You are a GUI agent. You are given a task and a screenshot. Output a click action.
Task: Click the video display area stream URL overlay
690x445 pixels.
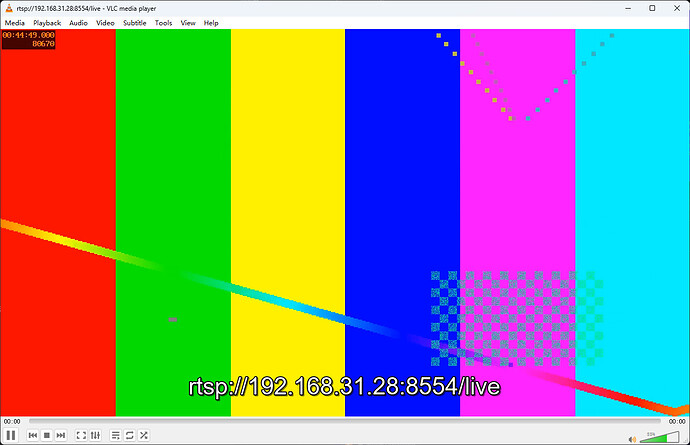tap(345, 387)
